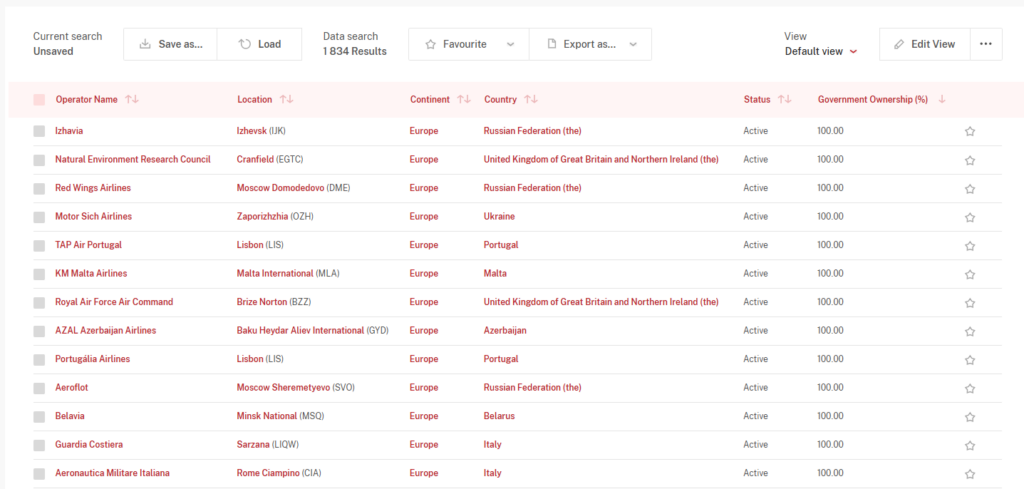Tick the select-all checkbox in header
Viewport: 1024px width, 489px height.
tap(39, 100)
